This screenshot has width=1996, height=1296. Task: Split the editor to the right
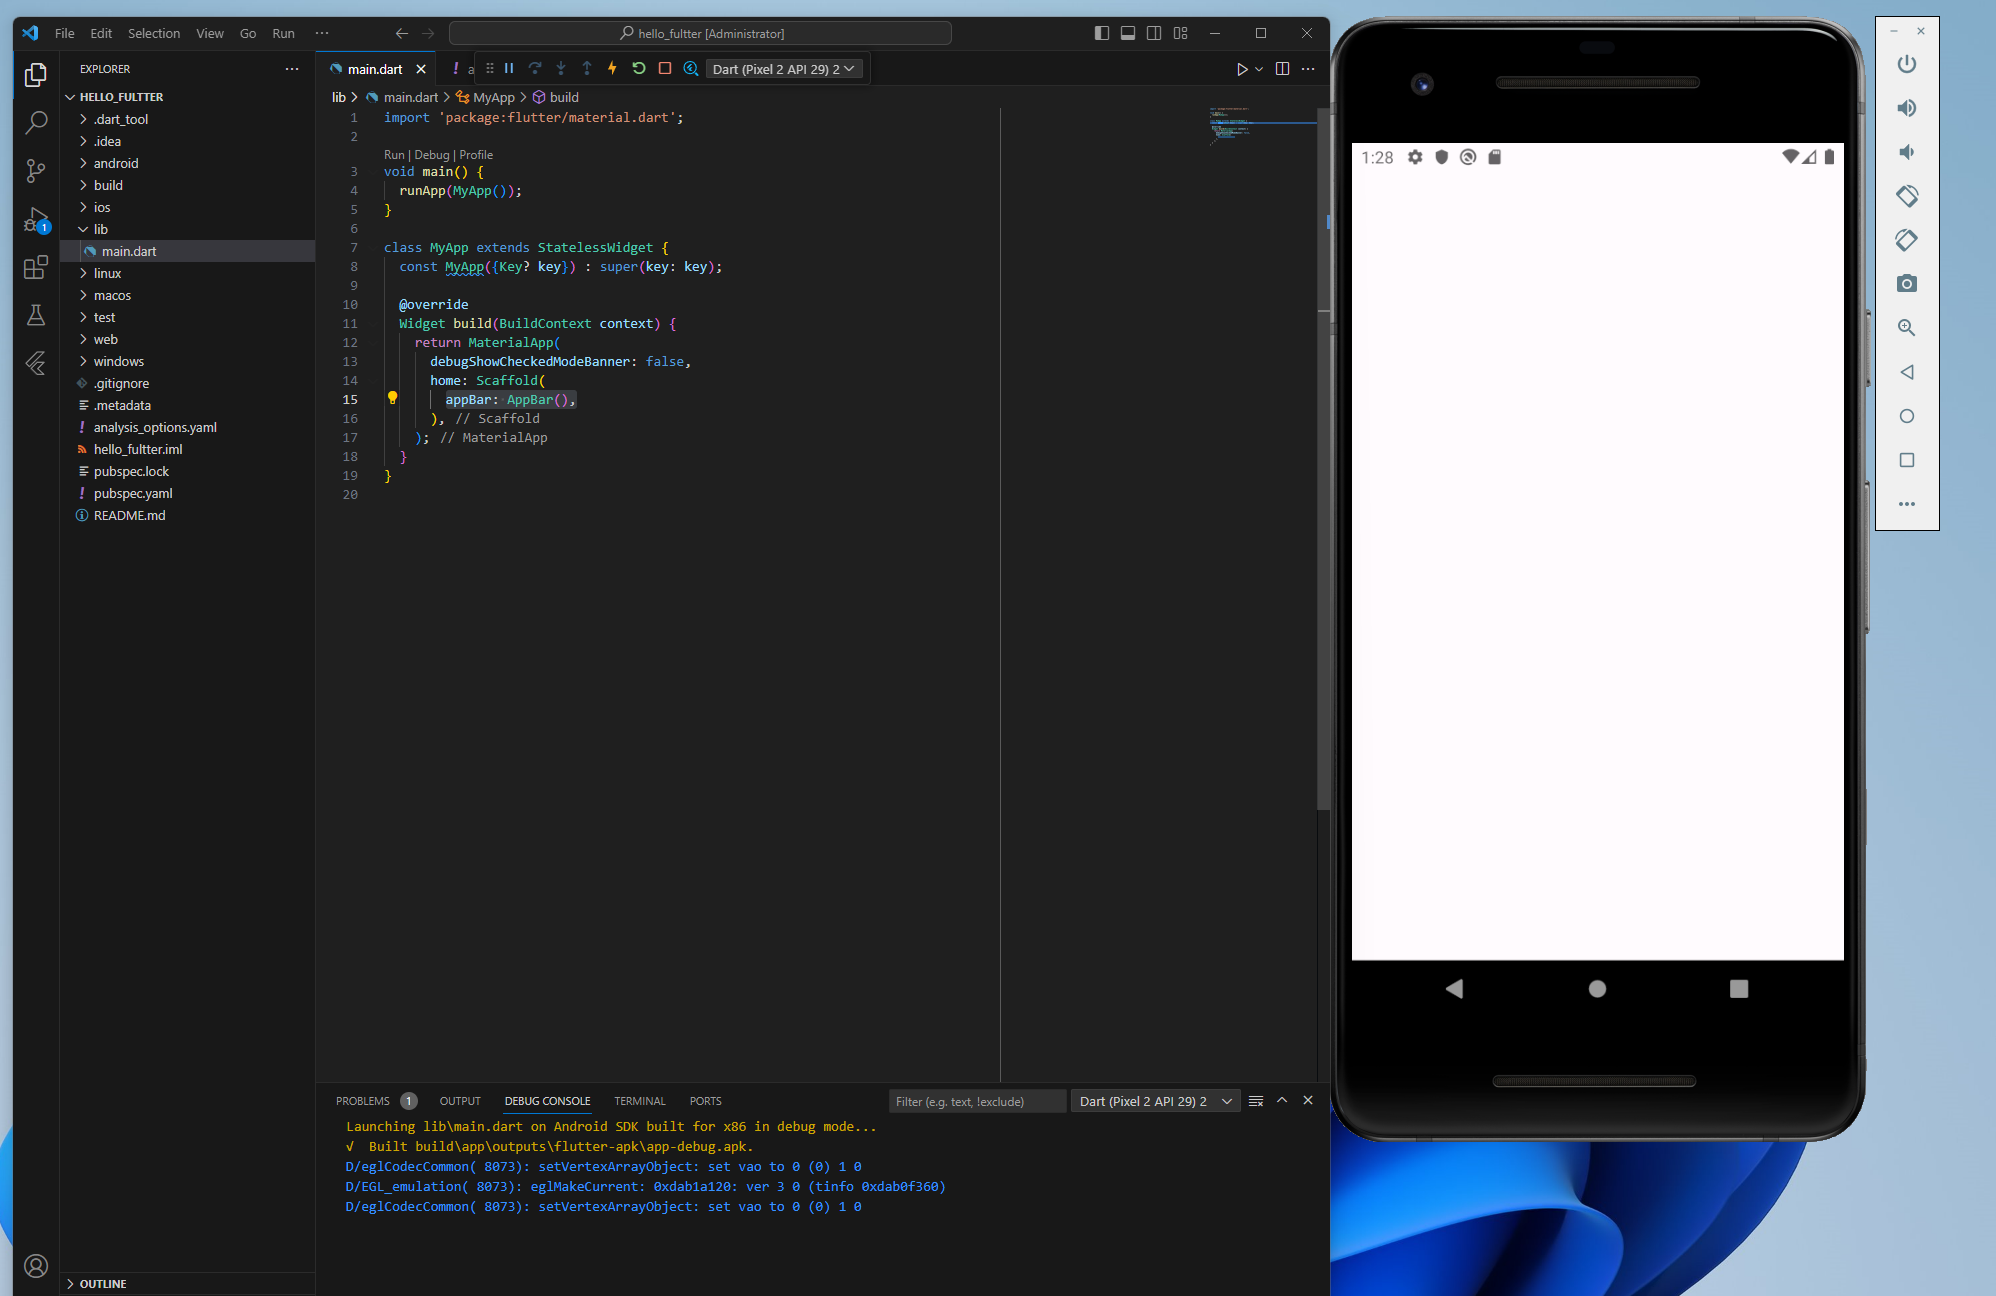point(1282,69)
